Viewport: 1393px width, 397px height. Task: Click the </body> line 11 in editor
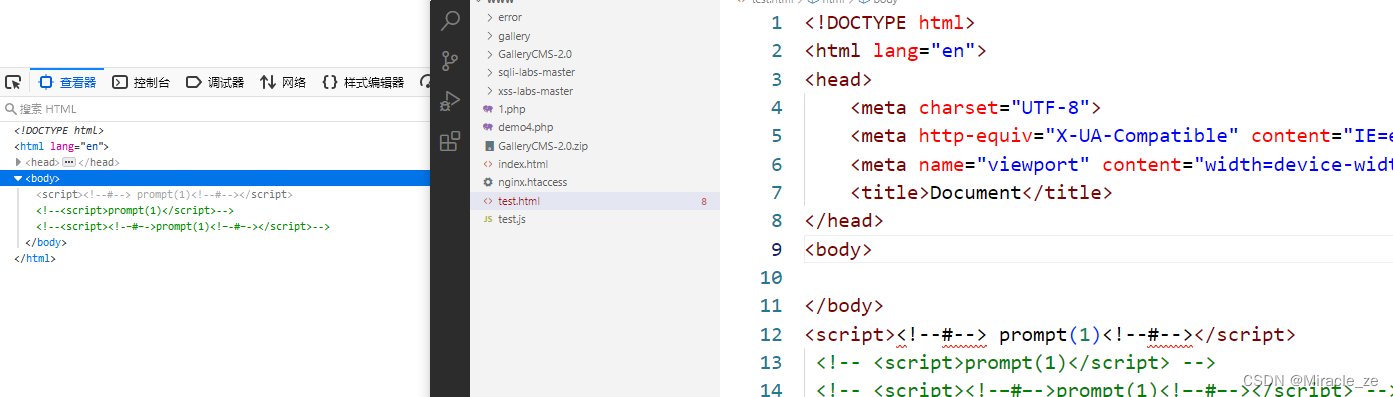click(x=844, y=306)
